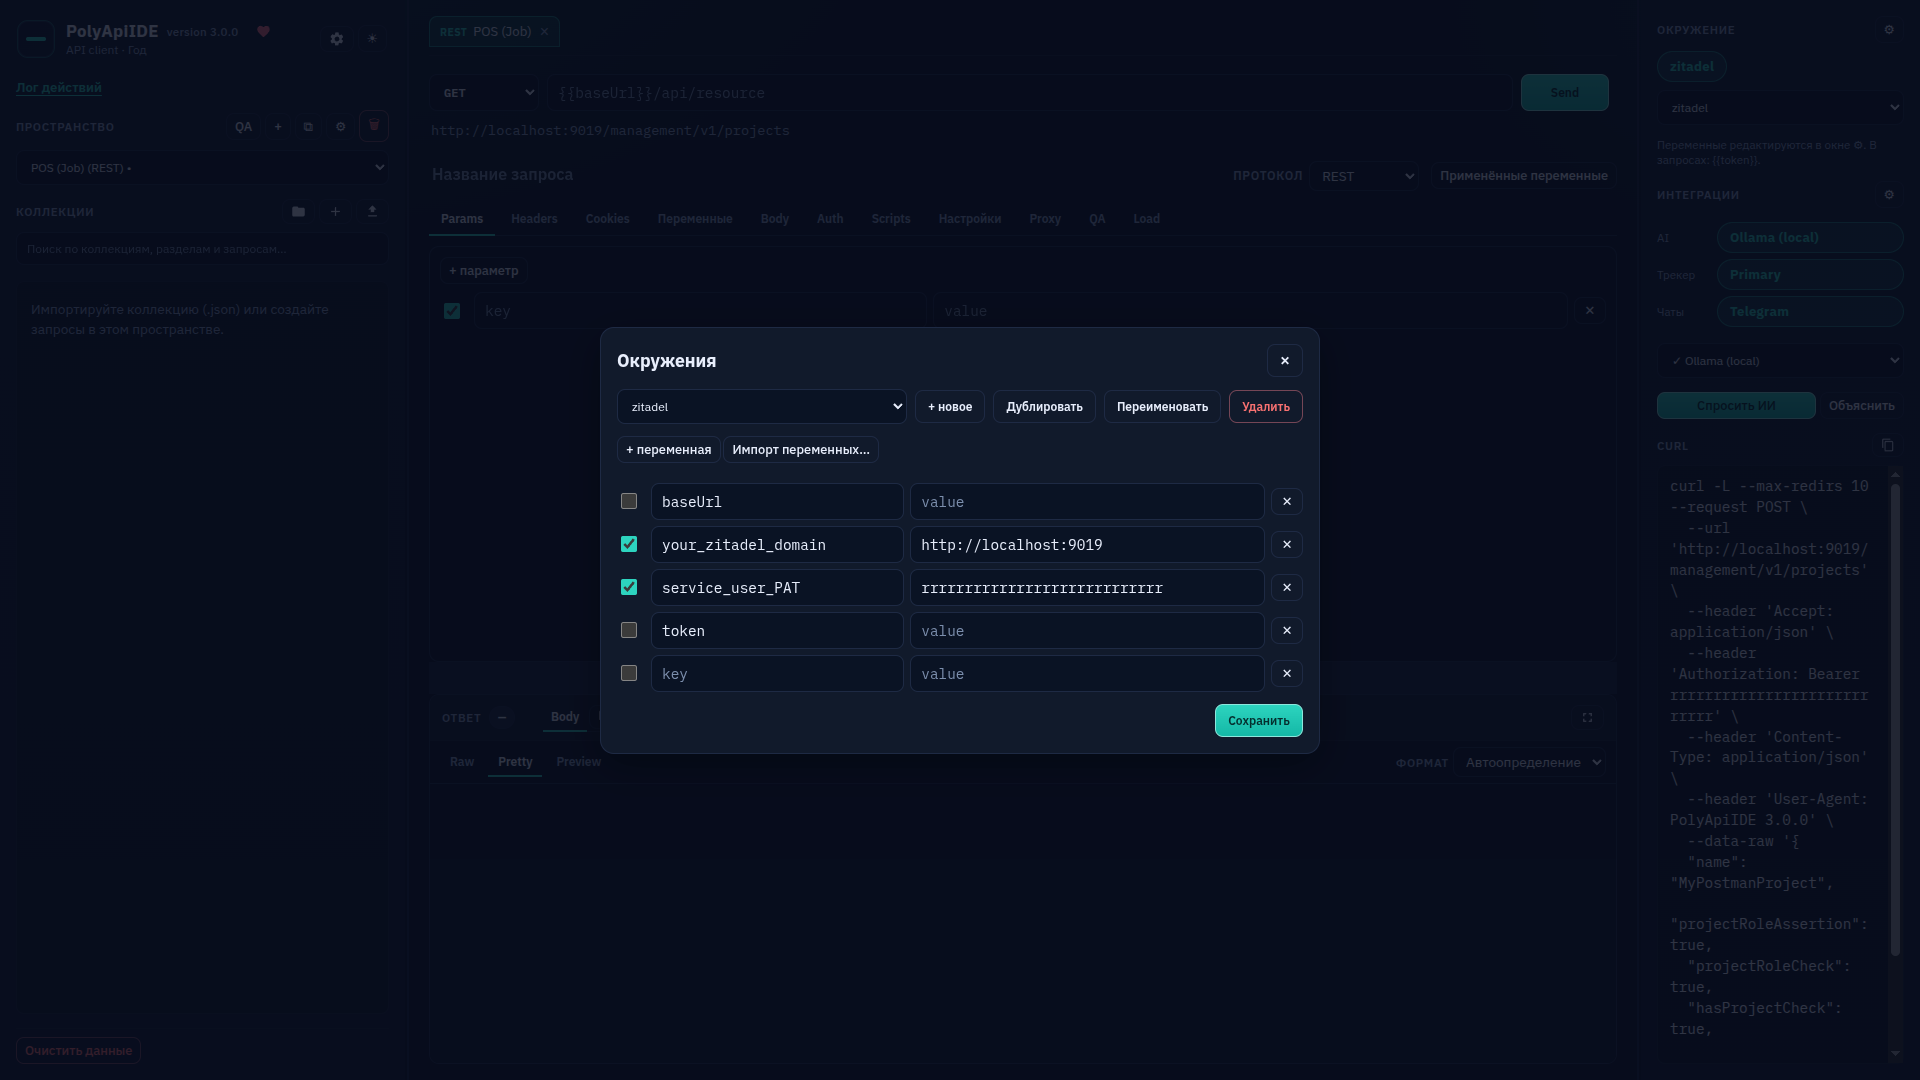Open the GET method dropdown
Viewport: 1920px width, 1080px height.
(x=485, y=93)
